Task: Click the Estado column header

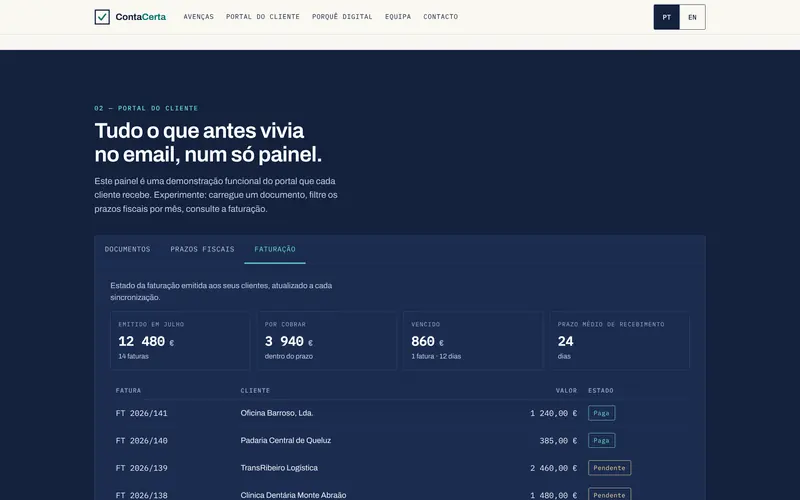Action: 601,390
